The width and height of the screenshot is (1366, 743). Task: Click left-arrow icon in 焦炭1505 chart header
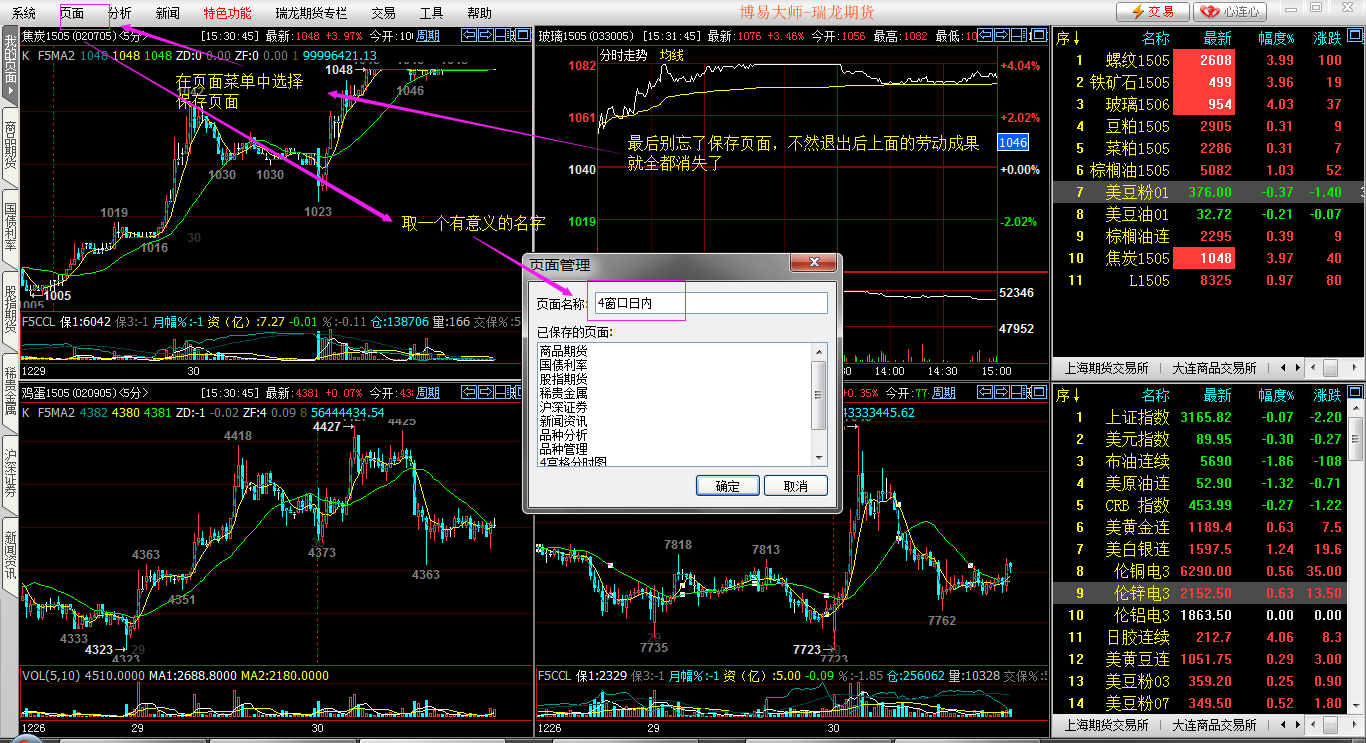(x=468, y=36)
